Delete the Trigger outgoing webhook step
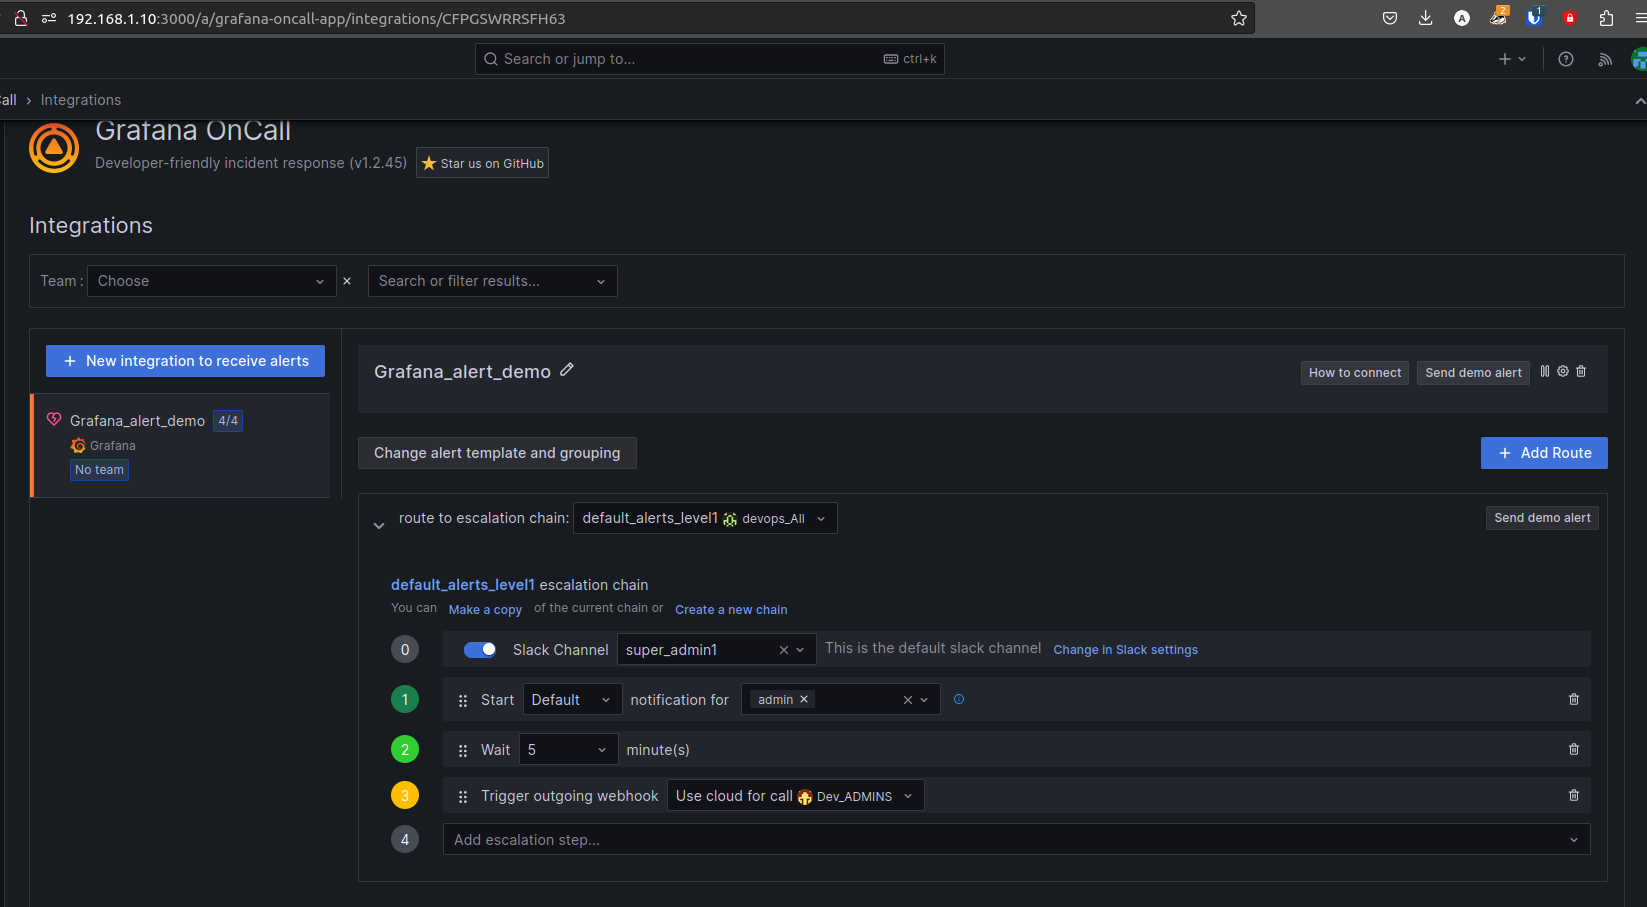The image size is (1647, 907). [x=1574, y=795]
